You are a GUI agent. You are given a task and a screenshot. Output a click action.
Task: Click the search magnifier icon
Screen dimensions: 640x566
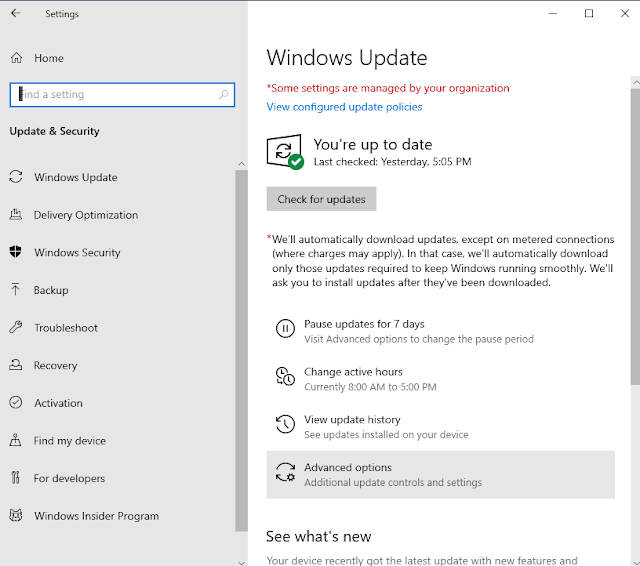(x=223, y=95)
